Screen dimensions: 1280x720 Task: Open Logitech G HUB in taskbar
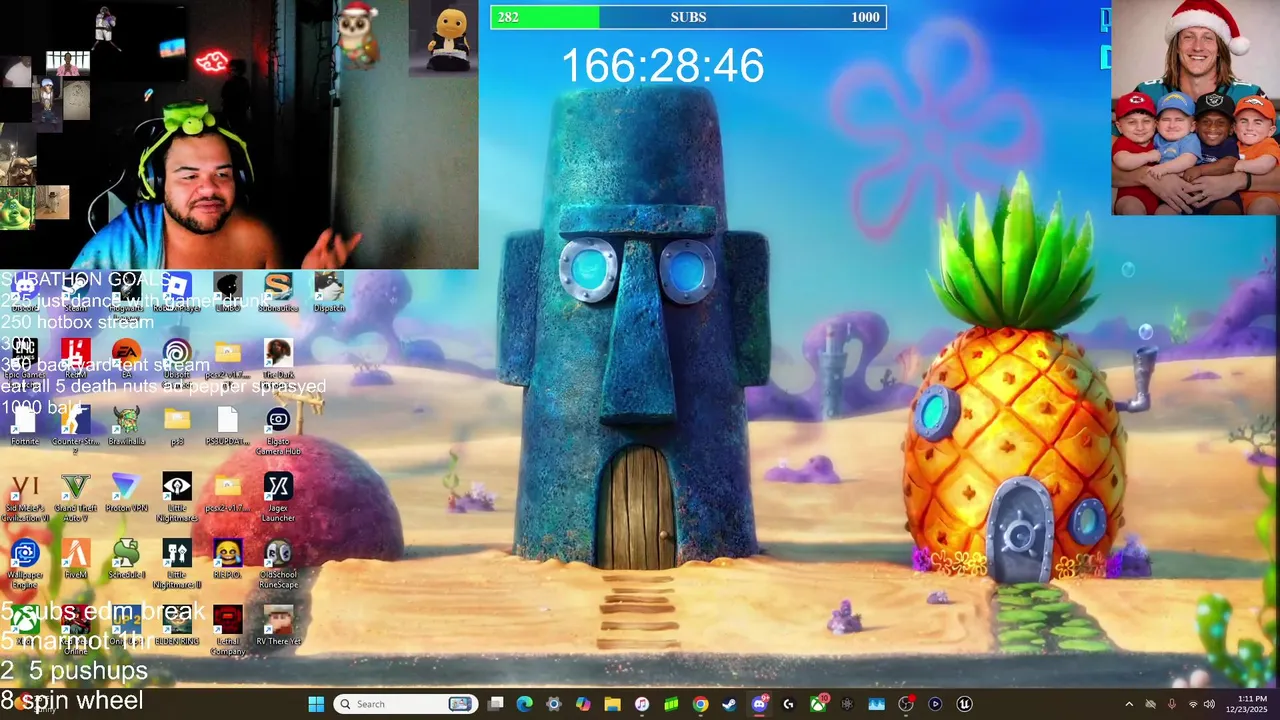788,704
